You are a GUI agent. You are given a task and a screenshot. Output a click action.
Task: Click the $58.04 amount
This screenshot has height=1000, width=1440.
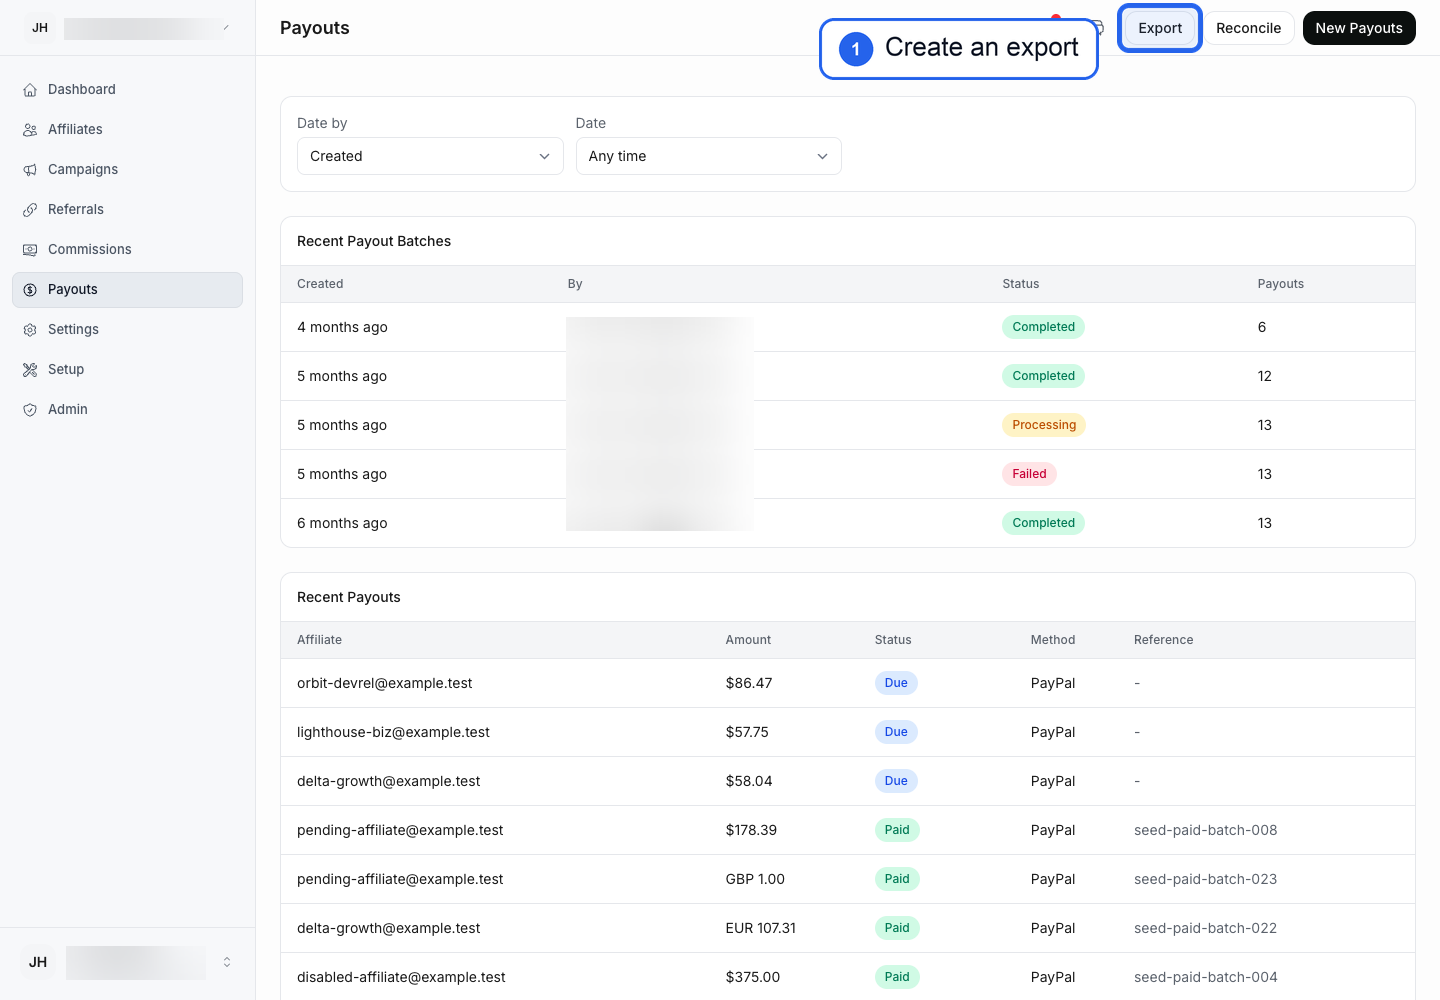(749, 781)
